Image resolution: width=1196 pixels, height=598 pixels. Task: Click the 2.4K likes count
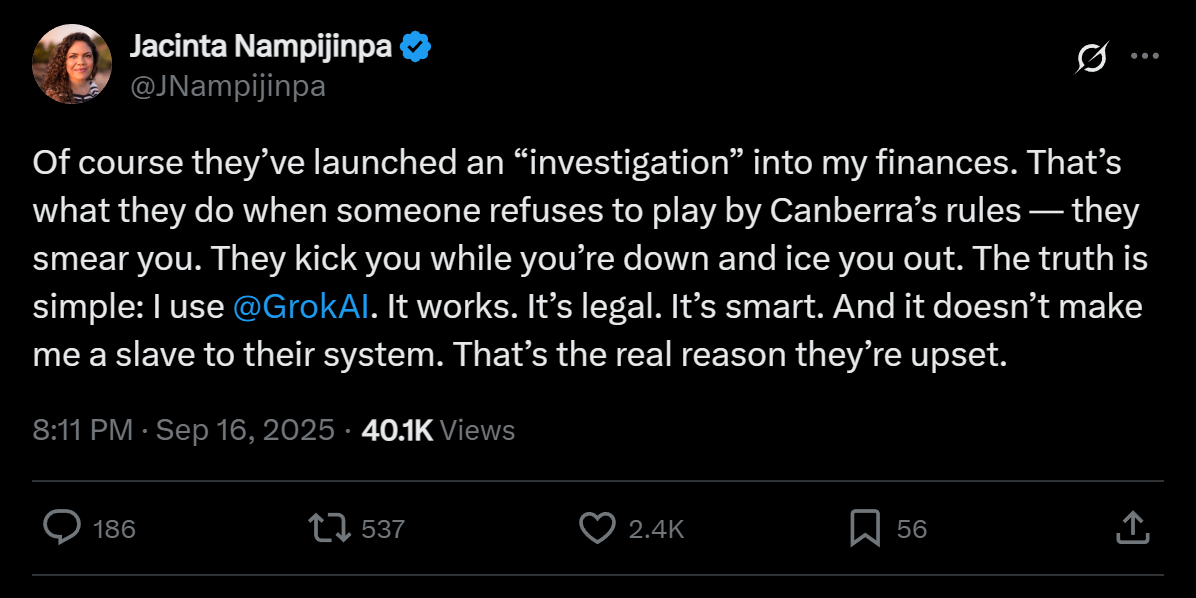[656, 529]
